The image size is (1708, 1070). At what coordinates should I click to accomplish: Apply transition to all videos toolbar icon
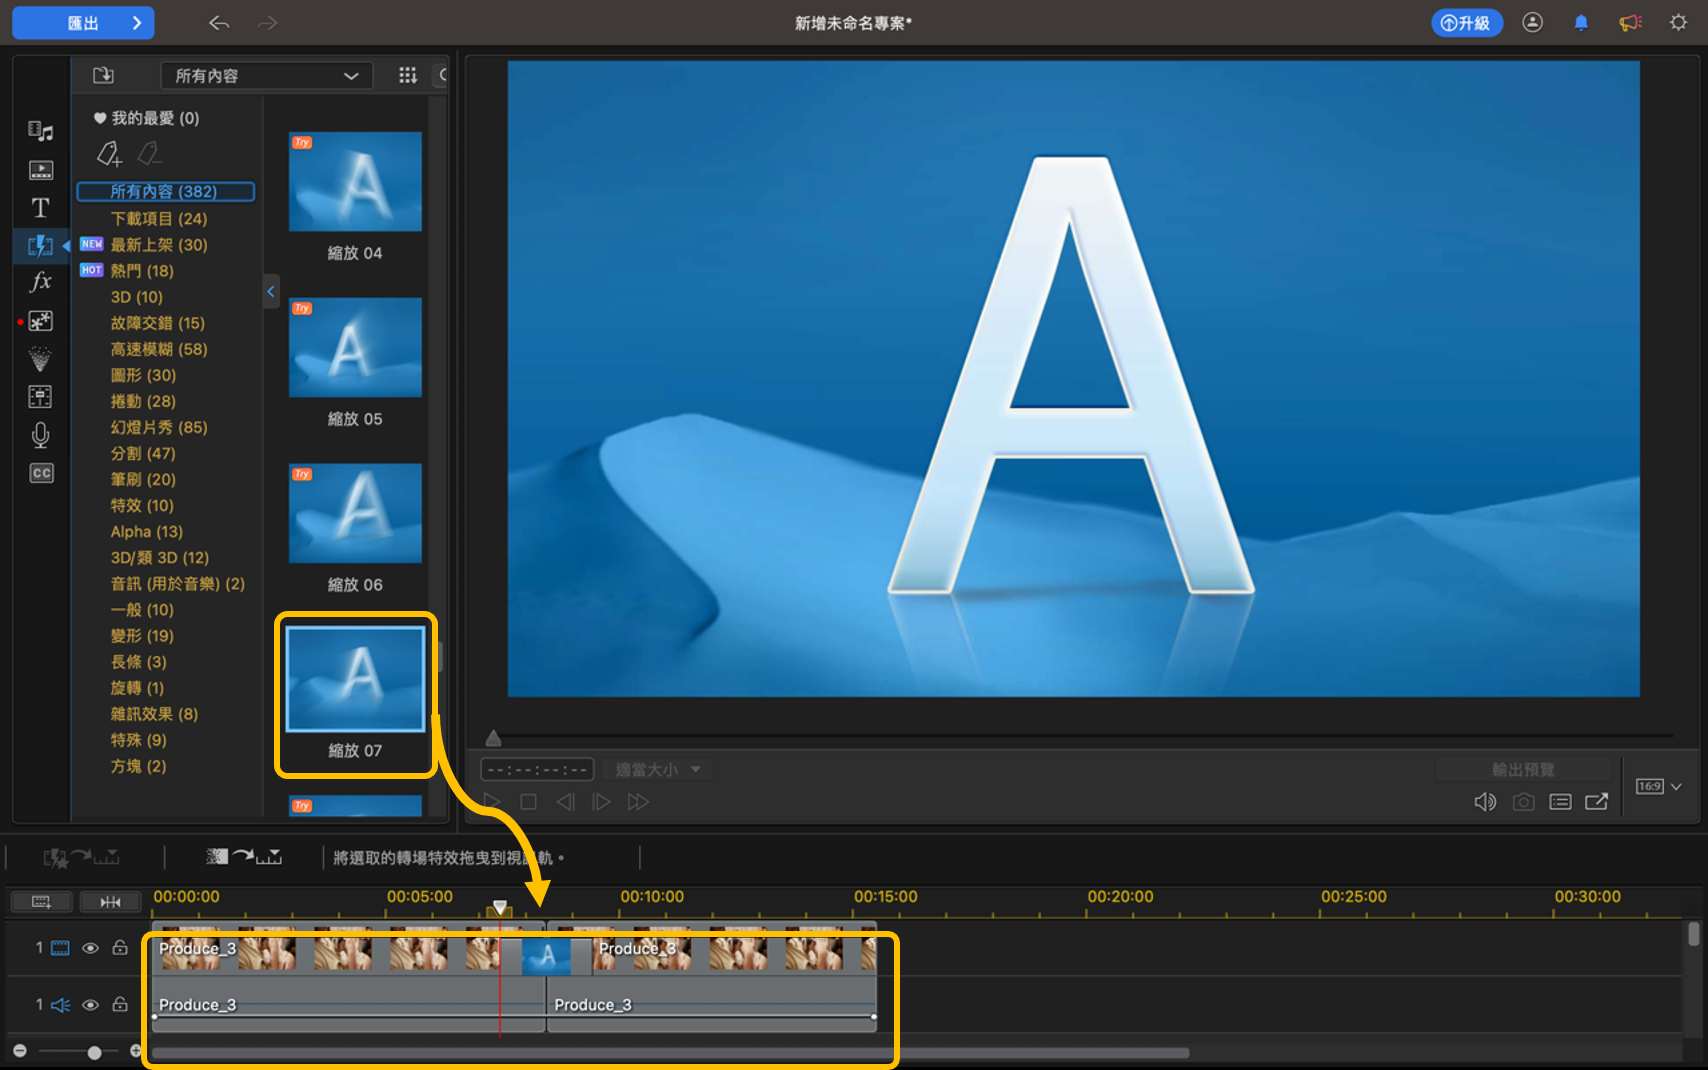coord(244,857)
